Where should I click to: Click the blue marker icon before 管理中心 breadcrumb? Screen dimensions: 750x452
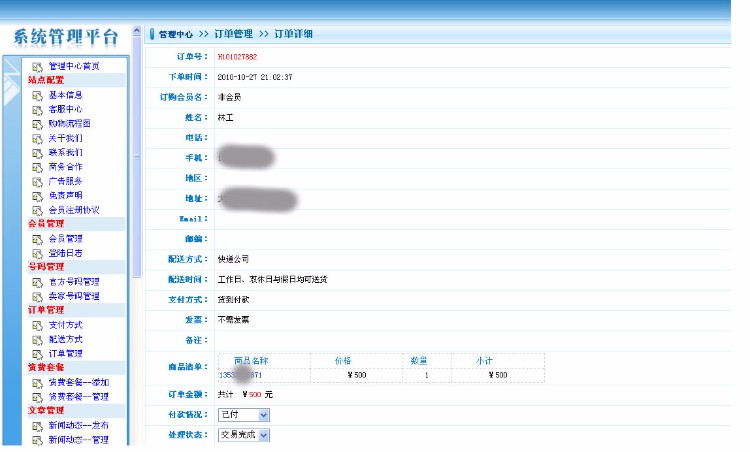tap(152, 34)
